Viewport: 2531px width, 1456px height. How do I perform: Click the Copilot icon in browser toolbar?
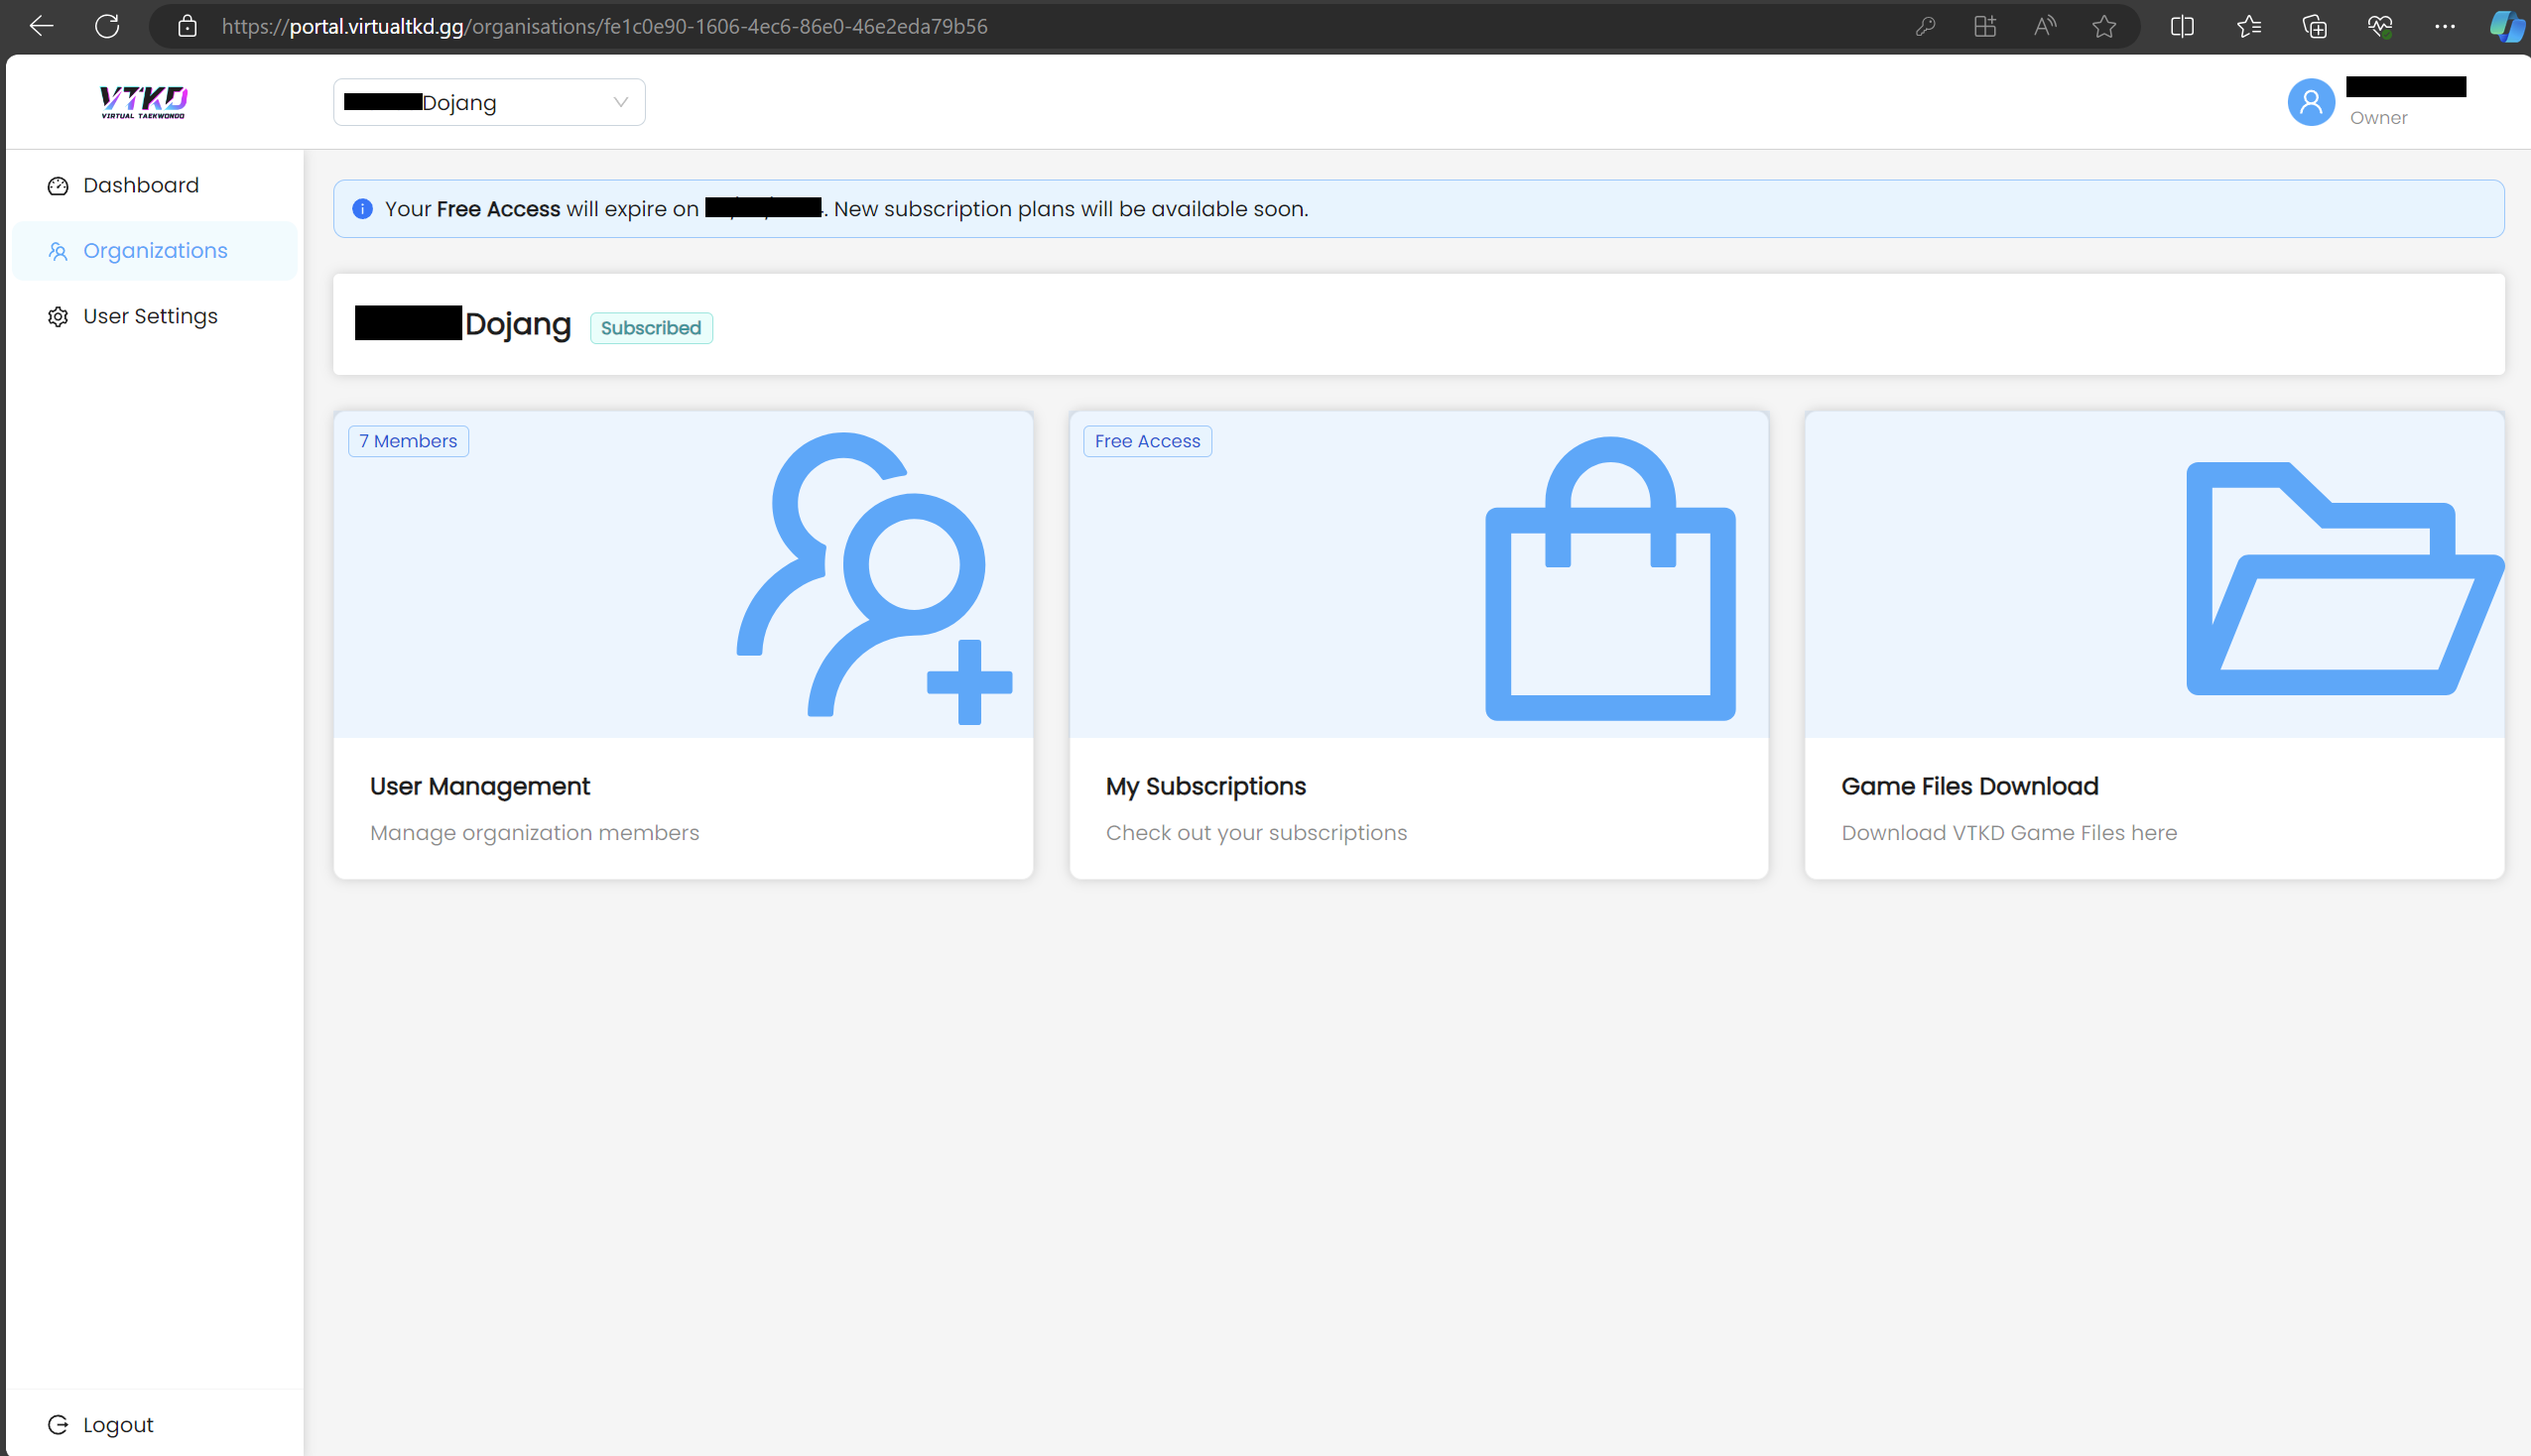pos(2505,26)
